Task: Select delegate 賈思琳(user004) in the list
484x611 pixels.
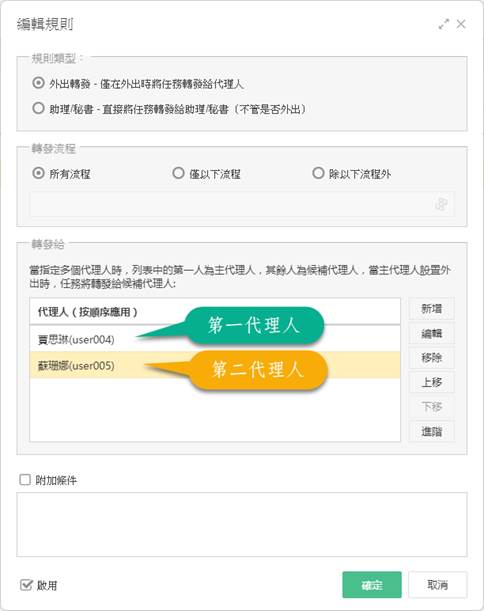Action: click(x=215, y=339)
